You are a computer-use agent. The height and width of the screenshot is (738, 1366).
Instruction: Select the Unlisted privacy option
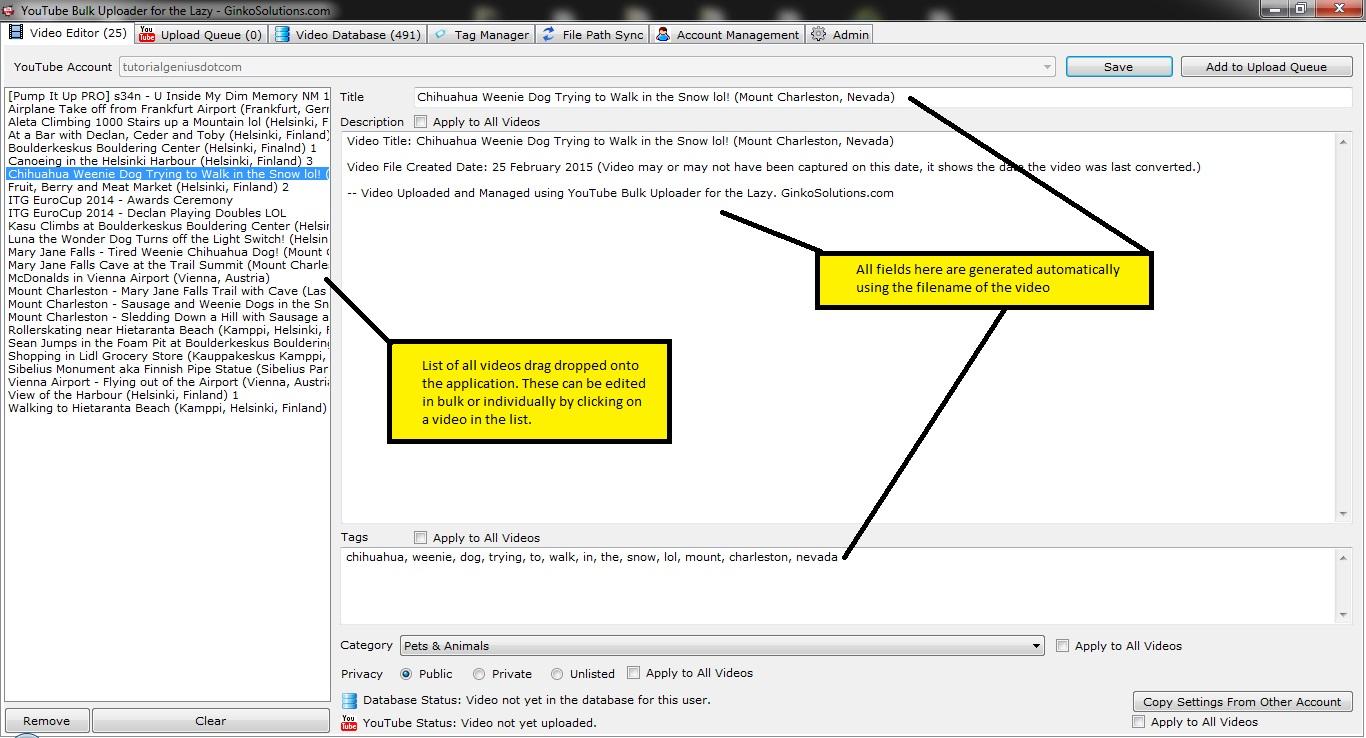coord(557,674)
